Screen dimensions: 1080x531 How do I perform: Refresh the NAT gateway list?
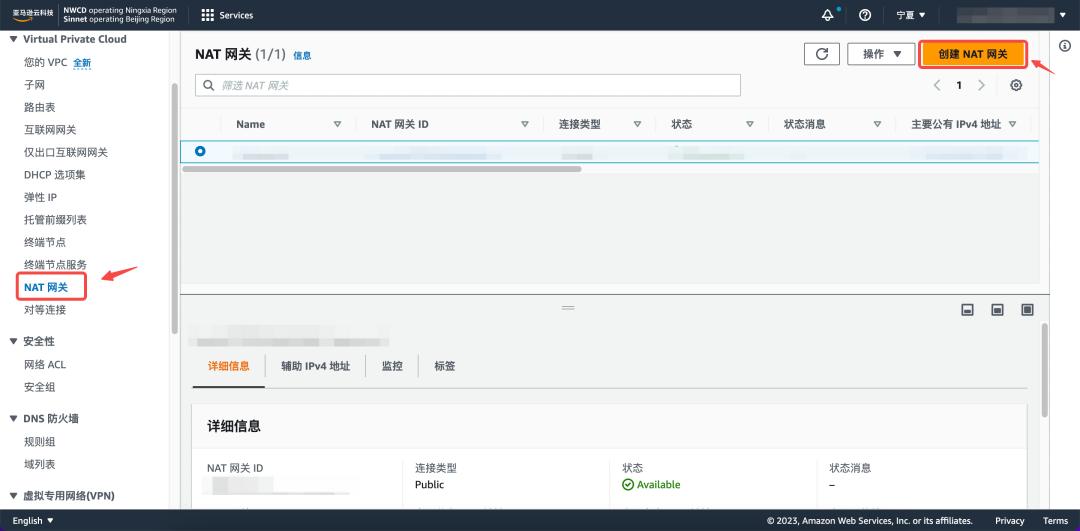(x=822, y=54)
